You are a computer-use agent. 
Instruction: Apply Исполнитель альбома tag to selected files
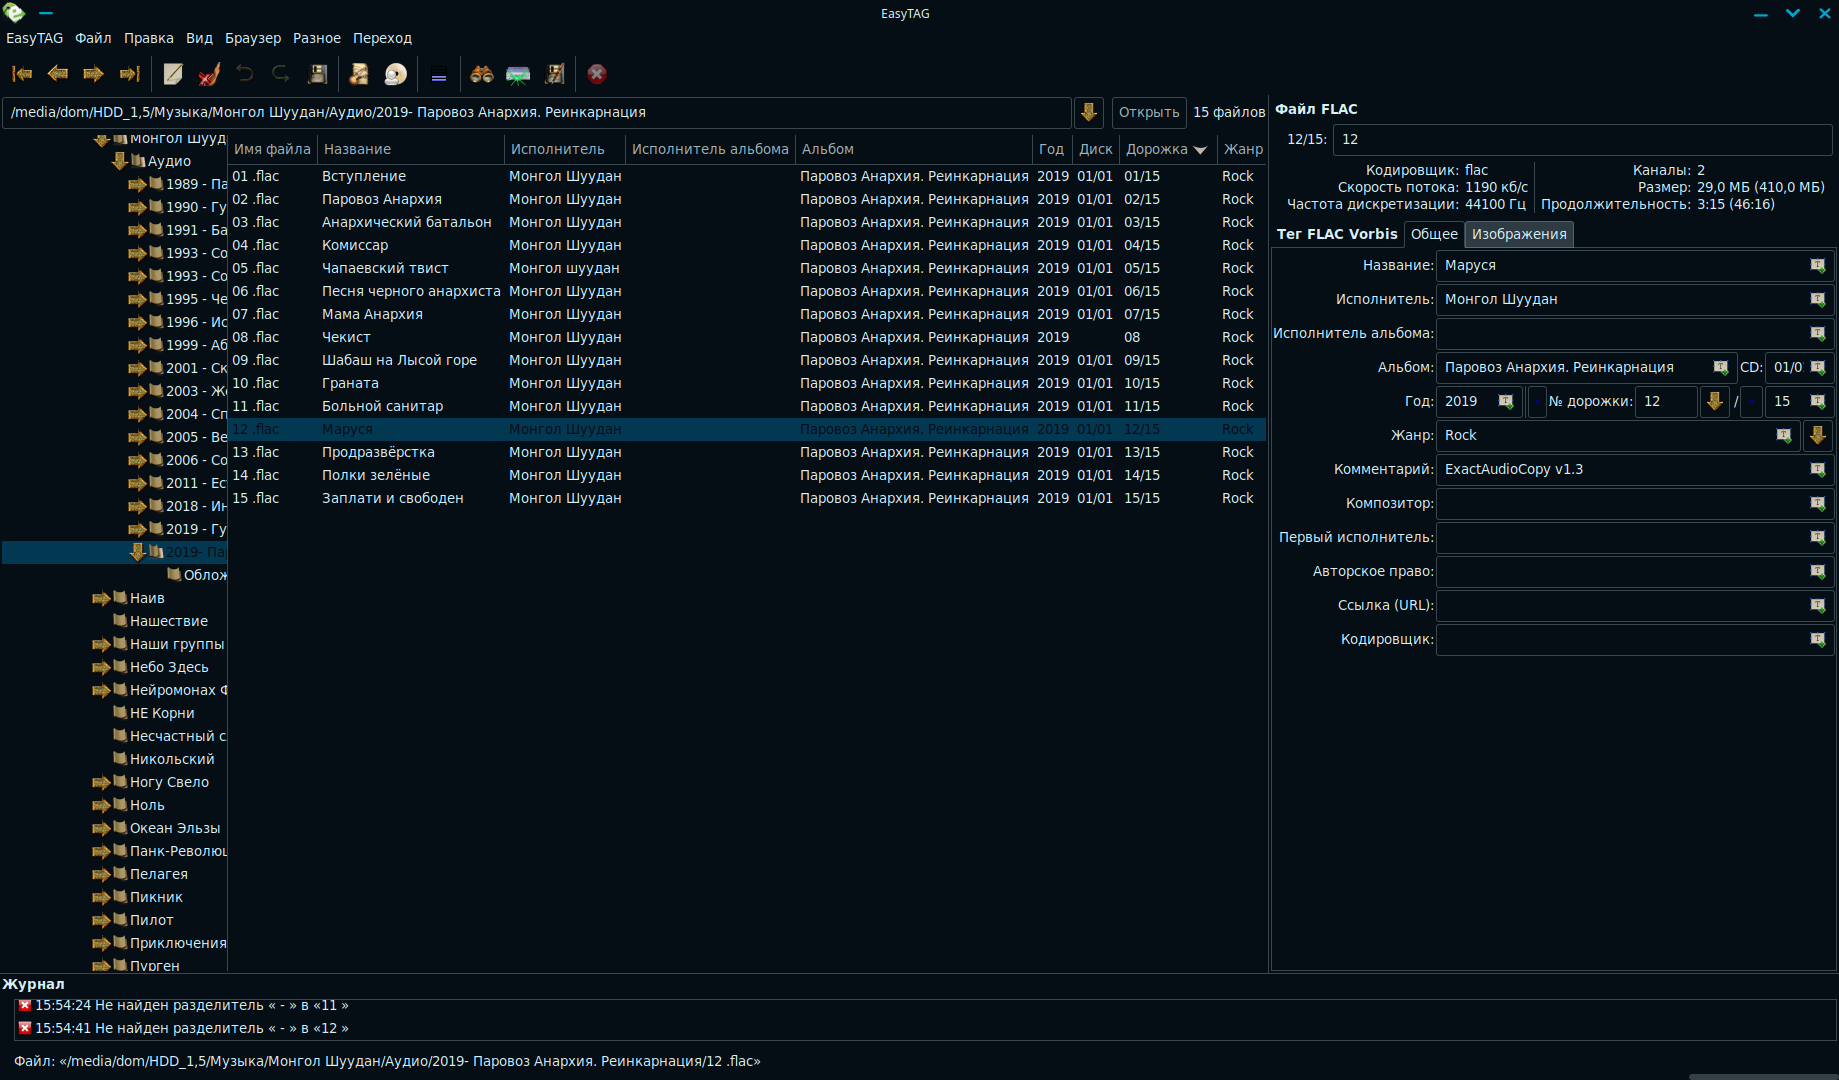pos(1818,334)
